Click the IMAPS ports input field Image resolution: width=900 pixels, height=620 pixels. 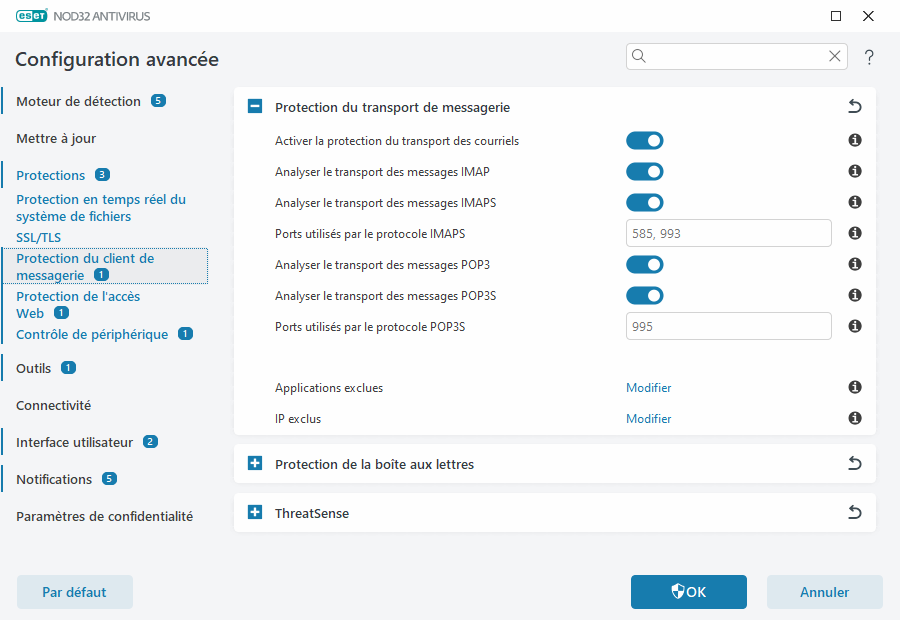[728, 233]
